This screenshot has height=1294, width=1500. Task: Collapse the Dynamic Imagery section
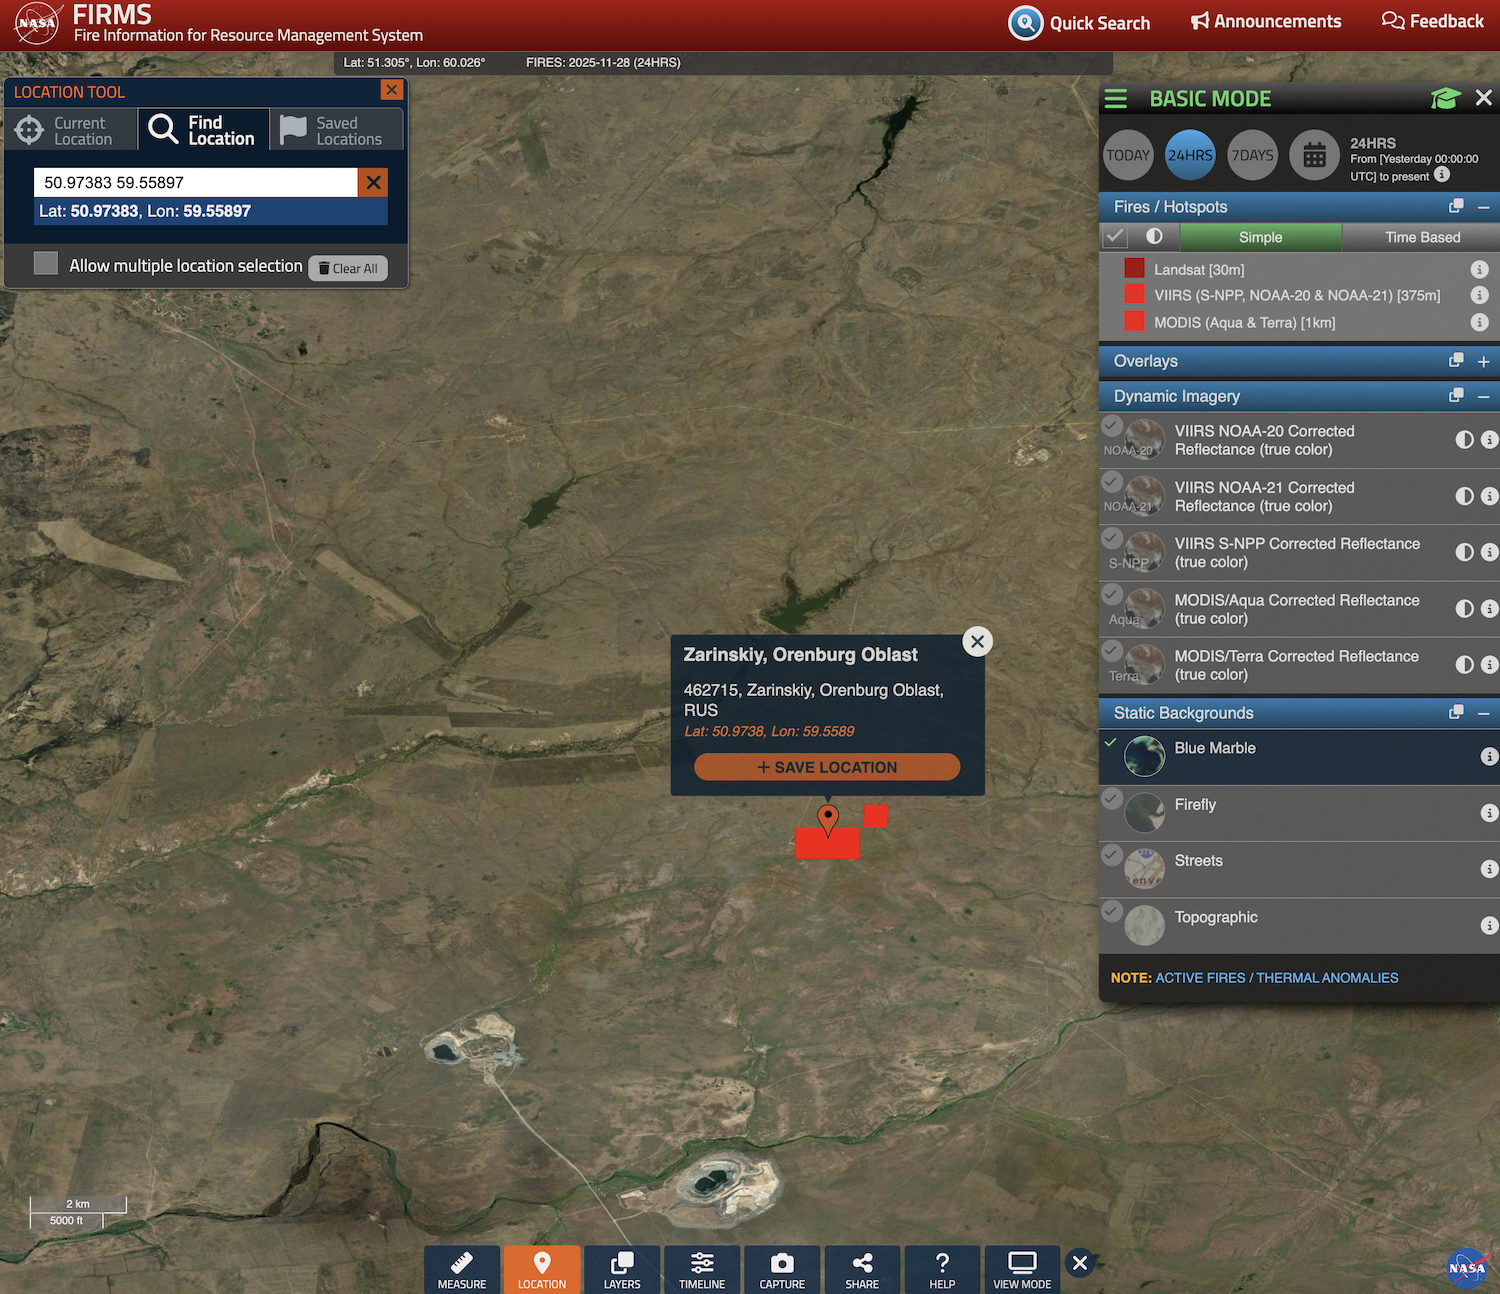click(1483, 397)
